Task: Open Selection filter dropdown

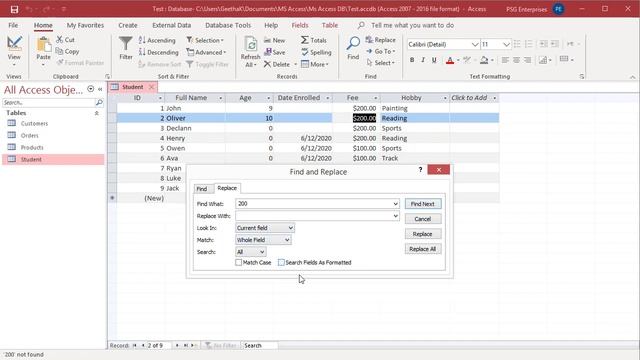Action: pyautogui.click(x=206, y=40)
